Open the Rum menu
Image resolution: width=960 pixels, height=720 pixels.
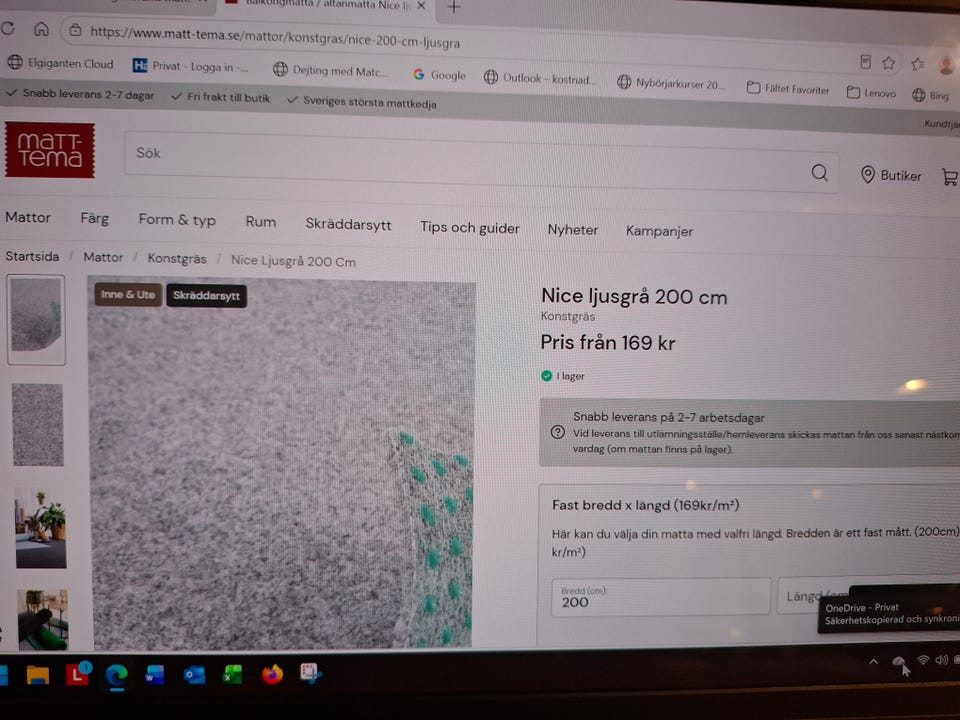[261, 222]
